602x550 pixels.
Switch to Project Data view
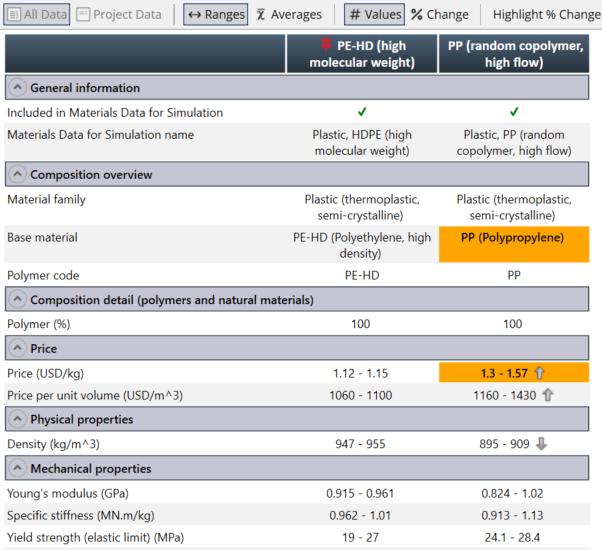coord(119,14)
